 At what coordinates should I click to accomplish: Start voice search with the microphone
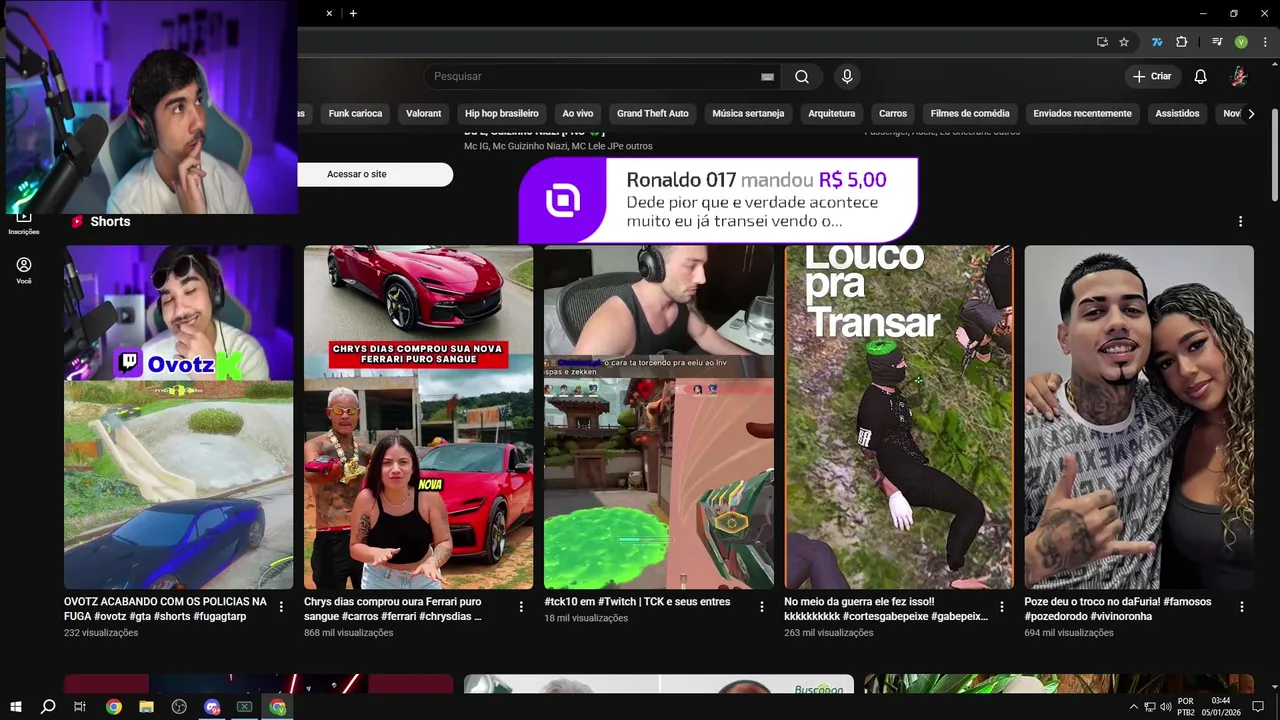(847, 76)
